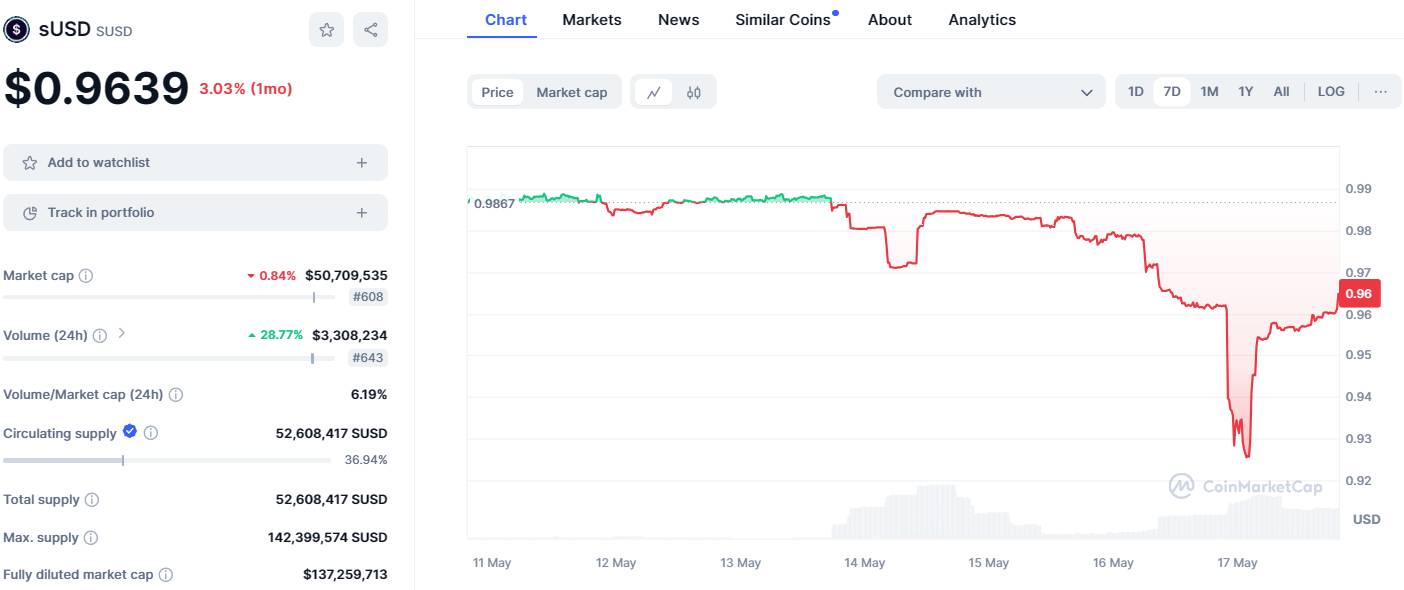Set chart range to All
Image resolution: width=1404 pixels, height=590 pixels.
point(1281,91)
